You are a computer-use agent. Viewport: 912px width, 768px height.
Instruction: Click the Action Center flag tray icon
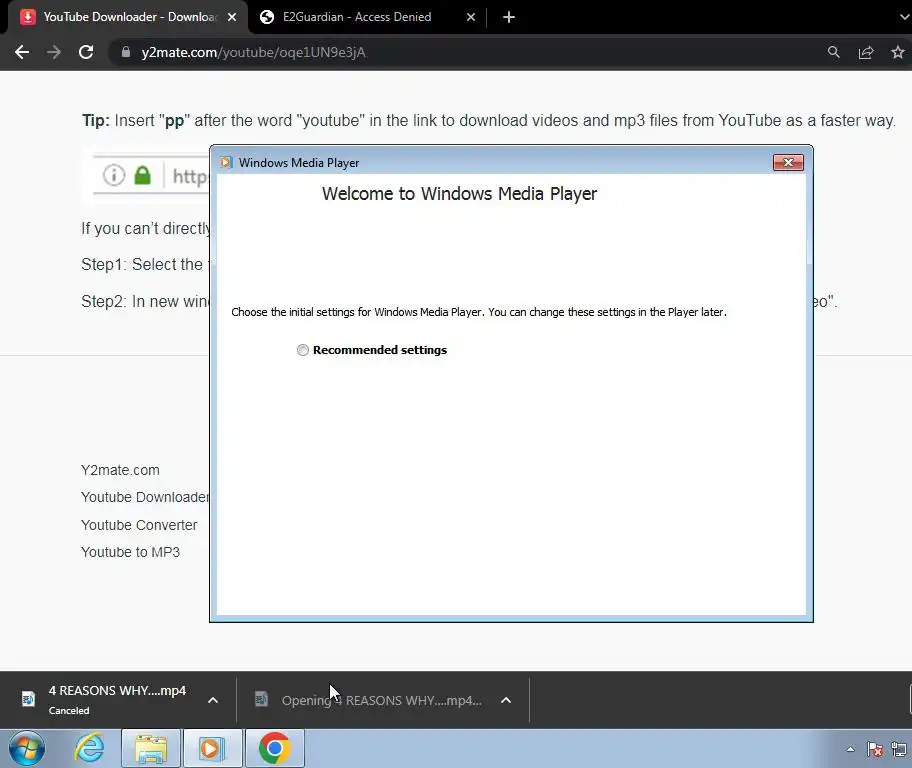[x=874, y=749]
